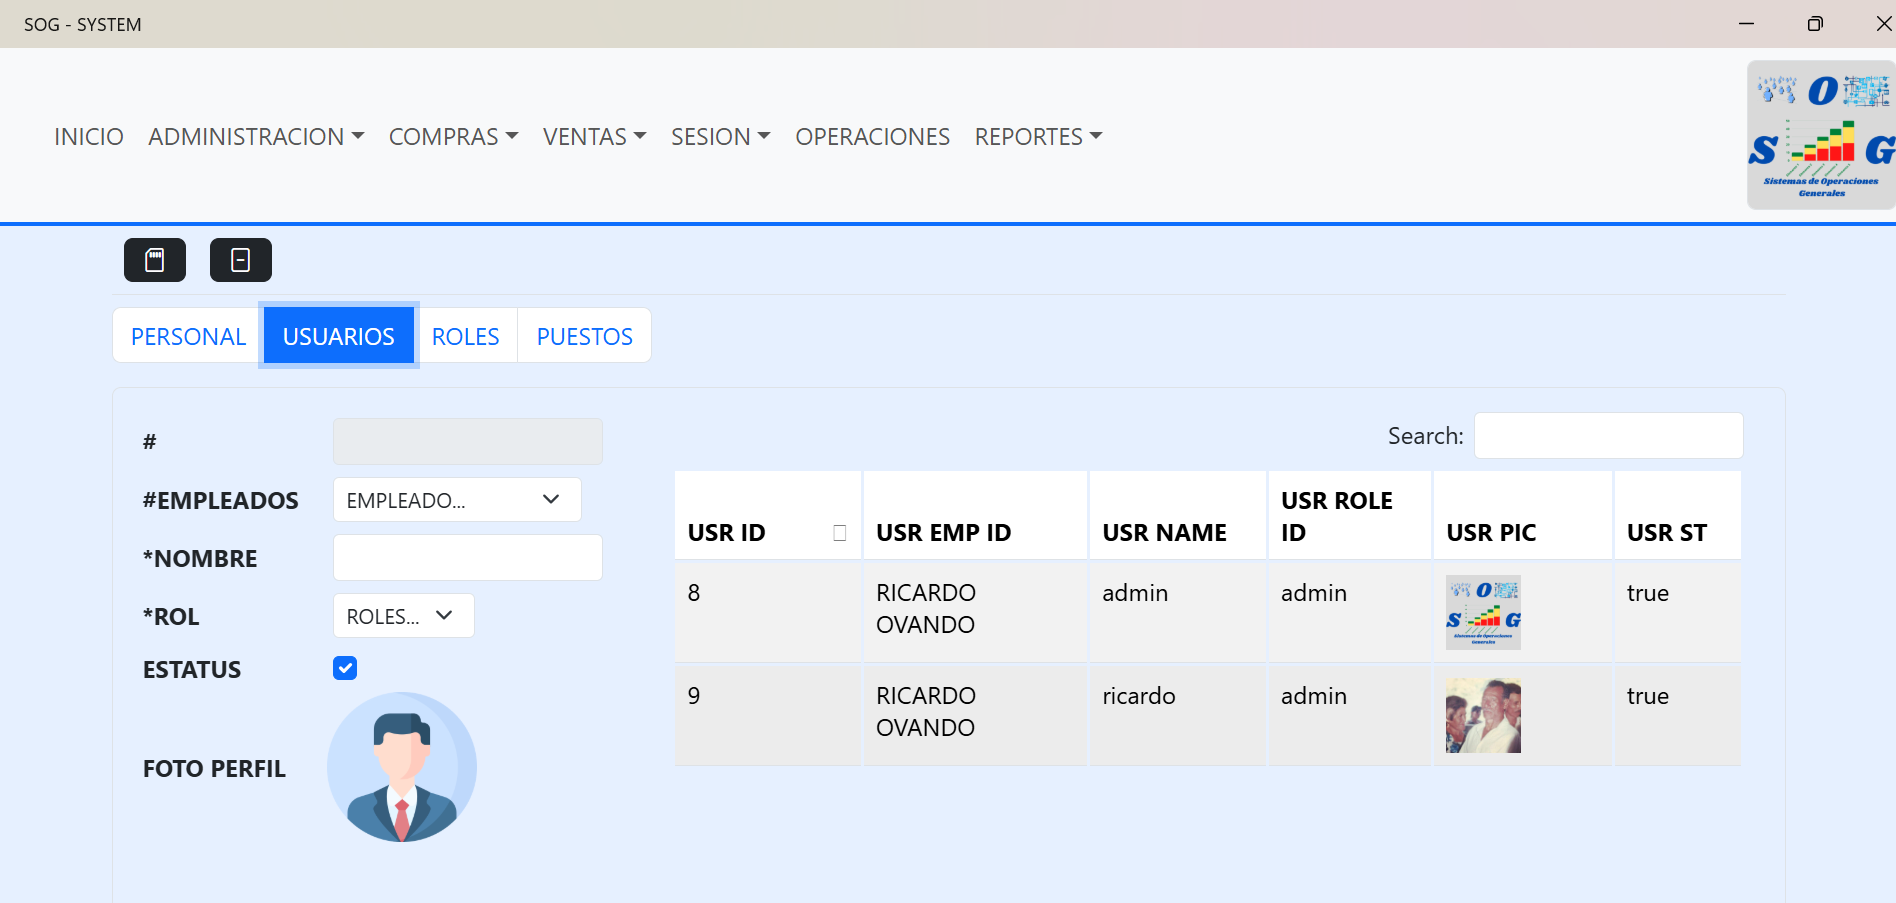Image resolution: width=1896 pixels, height=903 pixels.
Task: Maximize the SOG - SYSTEM window
Action: tap(1815, 24)
